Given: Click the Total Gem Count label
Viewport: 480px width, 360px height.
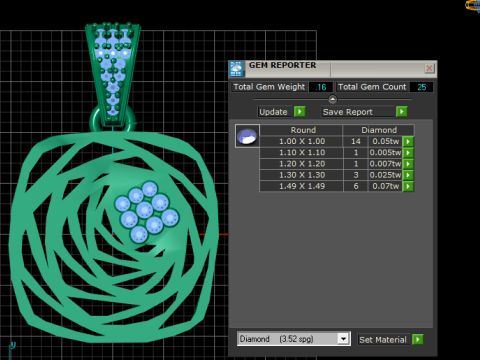Looking at the screenshot, I should point(372,87).
